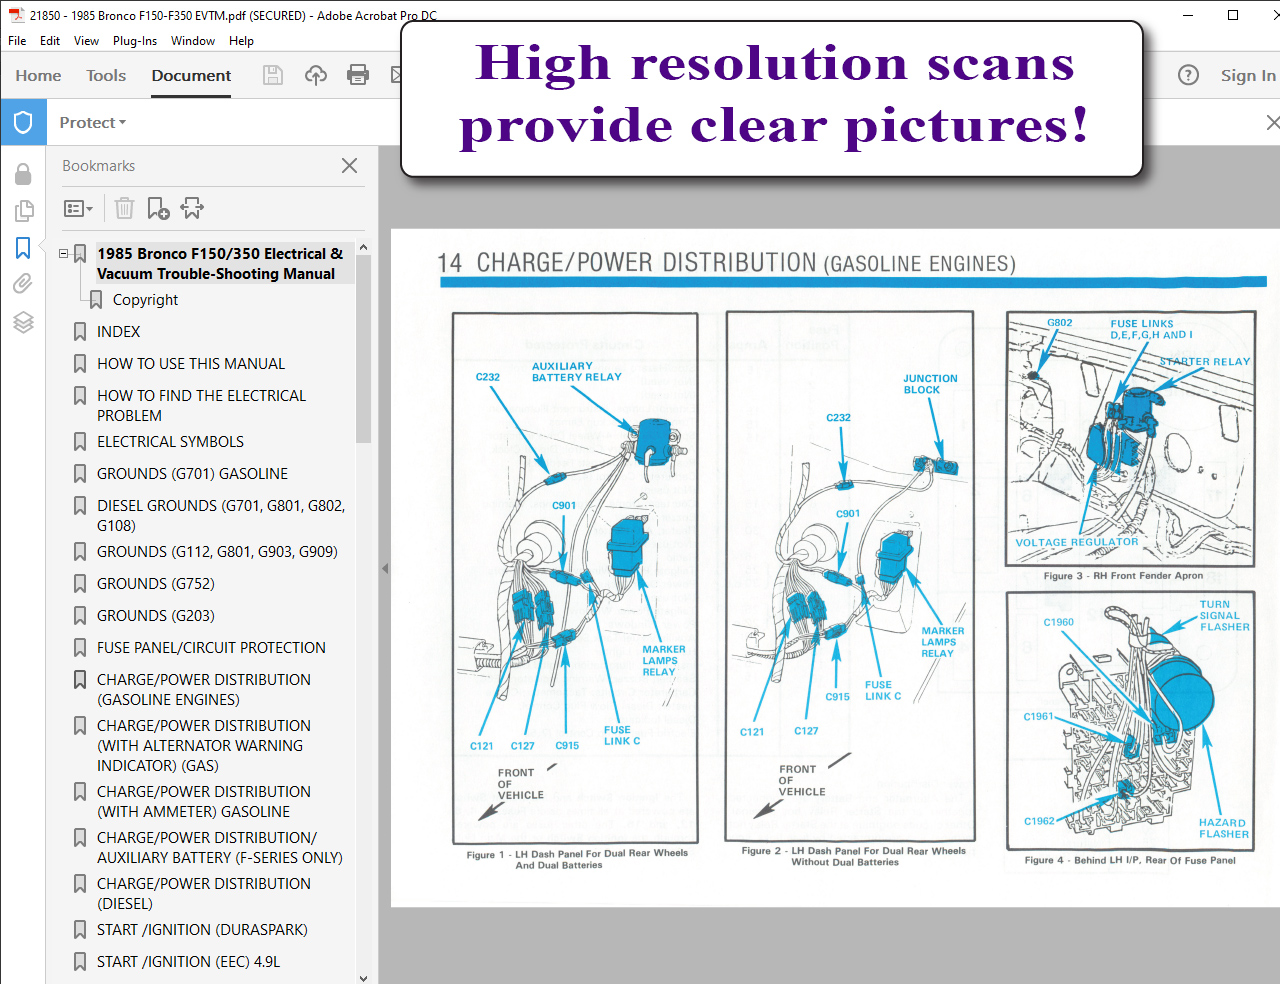Open bookmark options dropdown menu

coord(78,208)
